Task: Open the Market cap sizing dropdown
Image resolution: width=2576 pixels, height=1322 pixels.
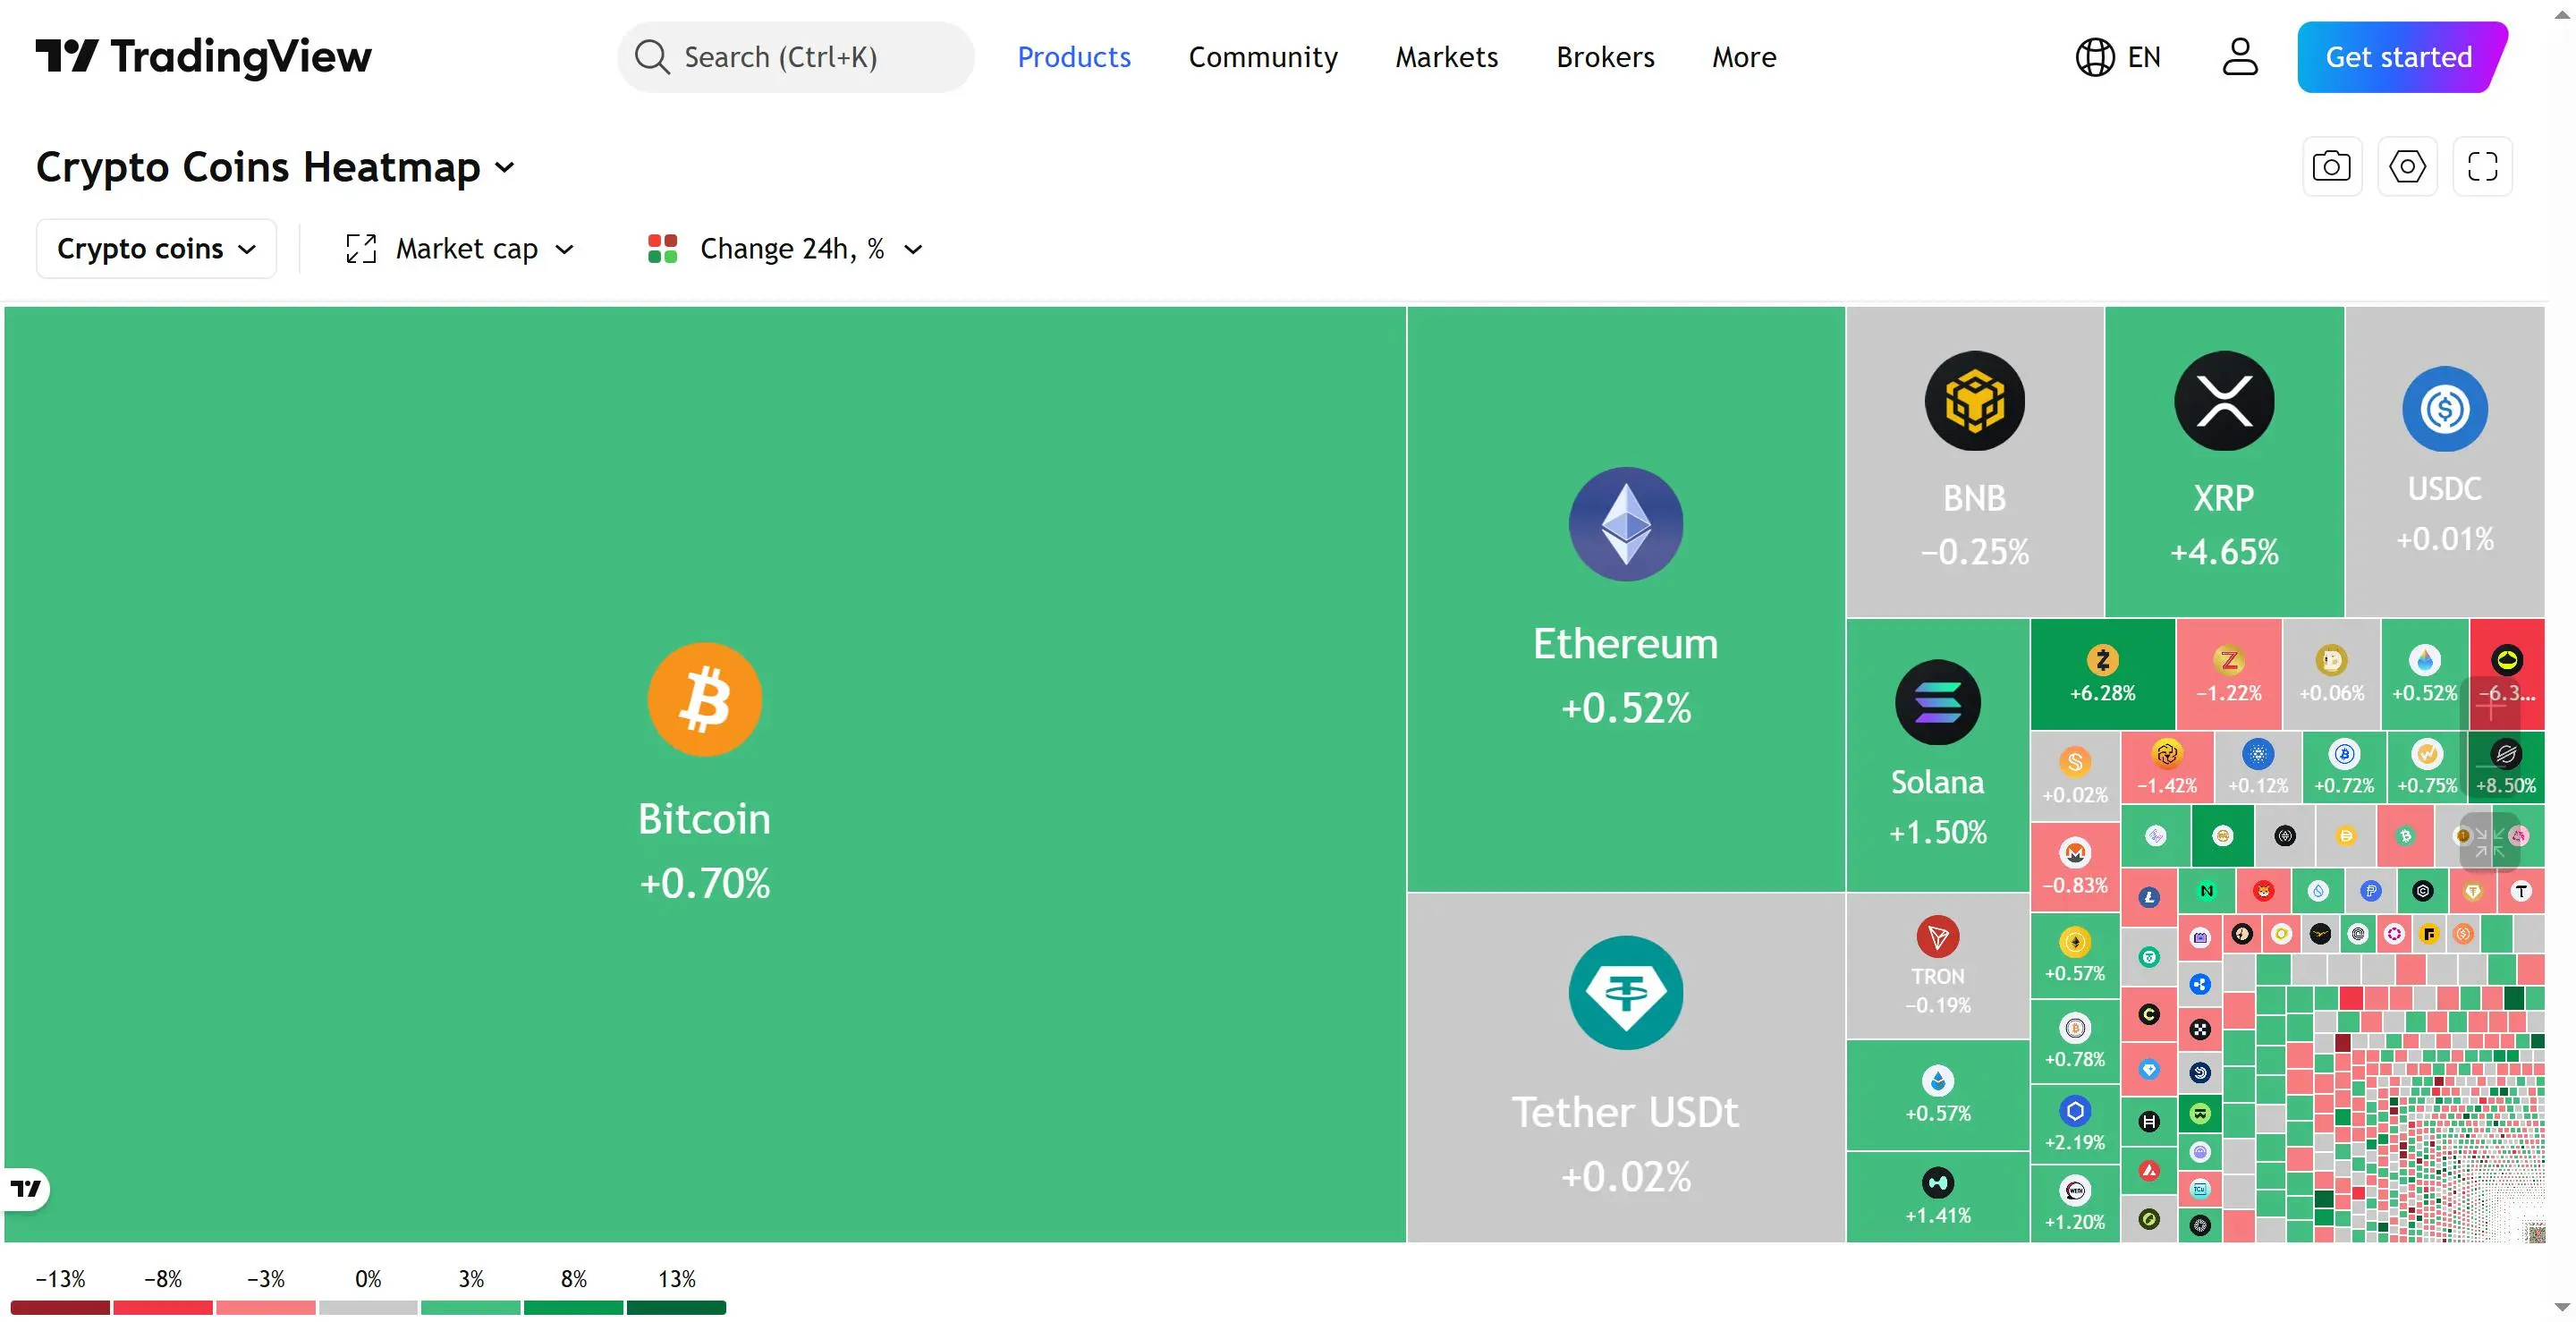Action: pyautogui.click(x=460, y=248)
